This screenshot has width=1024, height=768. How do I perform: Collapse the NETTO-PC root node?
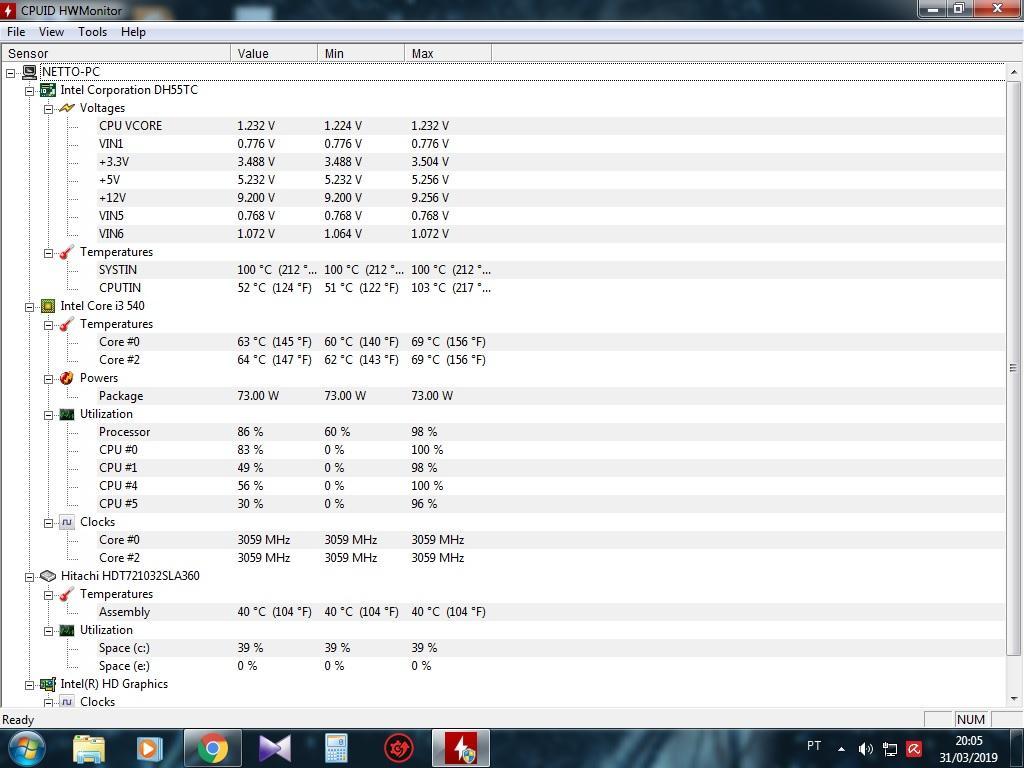pos(10,73)
